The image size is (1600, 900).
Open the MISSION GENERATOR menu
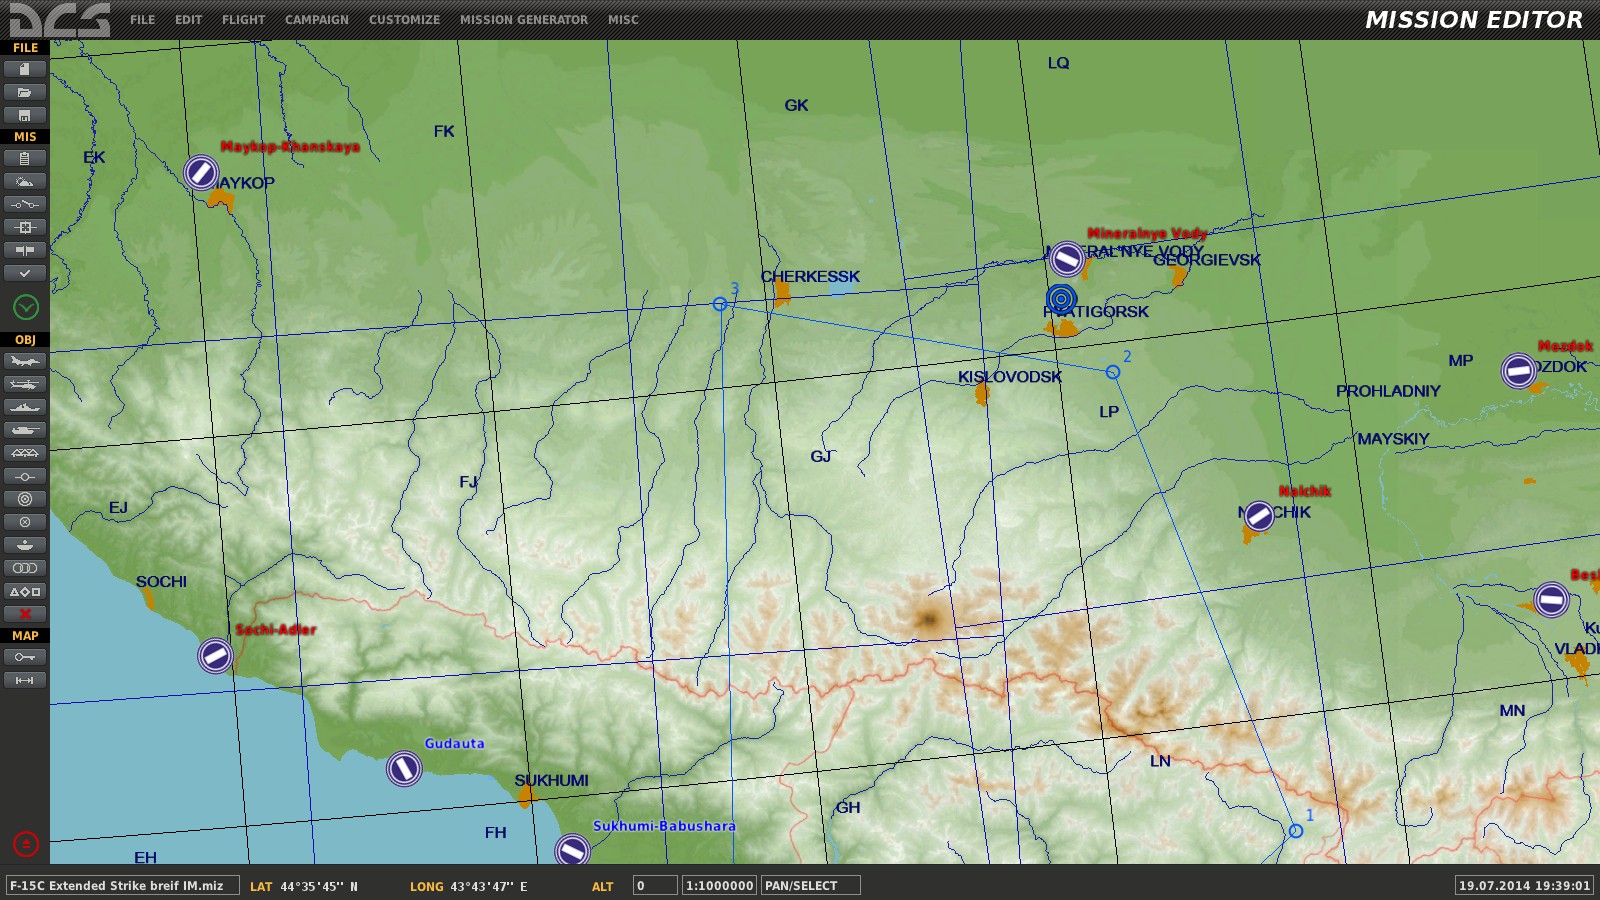[523, 20]
